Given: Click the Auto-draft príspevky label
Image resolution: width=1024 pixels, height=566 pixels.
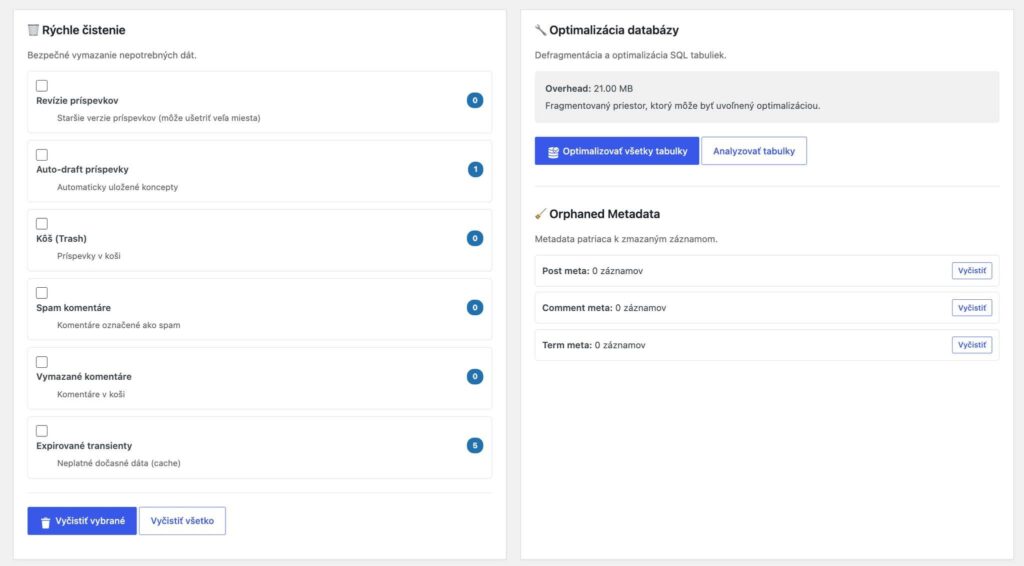Looking at the screenshot, I should coord(82,170).
